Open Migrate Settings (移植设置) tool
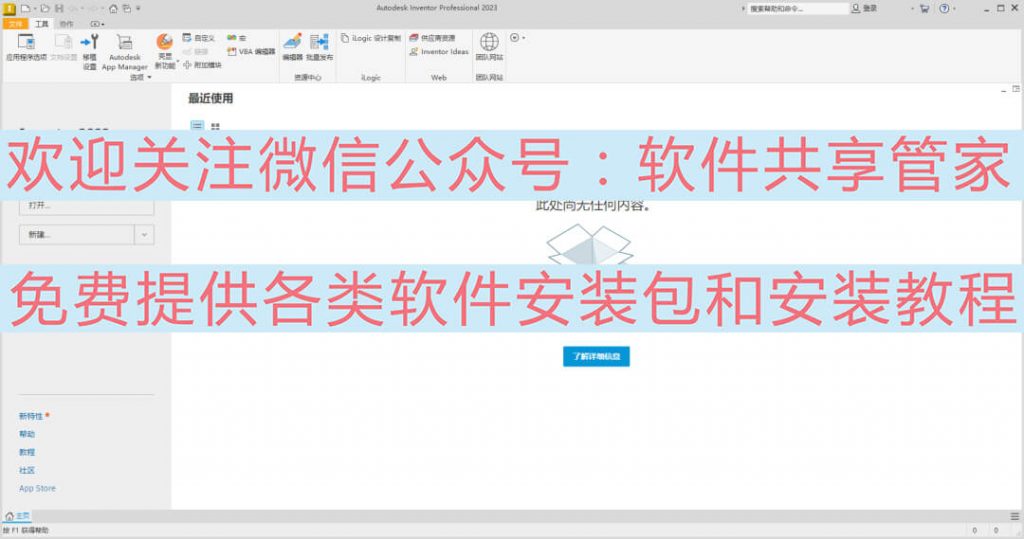The image size is (1024, 539). coord(89,52)
